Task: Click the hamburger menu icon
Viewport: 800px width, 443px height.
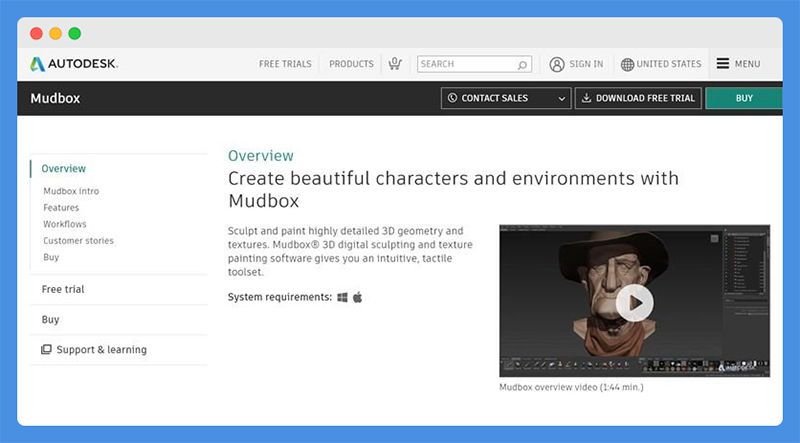Action: tap(722, 63)
